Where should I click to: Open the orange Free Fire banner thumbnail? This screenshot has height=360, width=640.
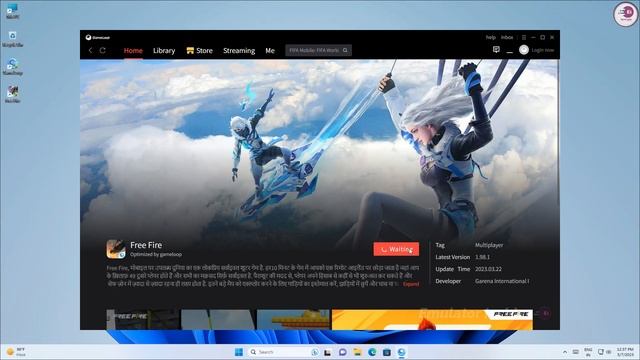click(432, 320)
